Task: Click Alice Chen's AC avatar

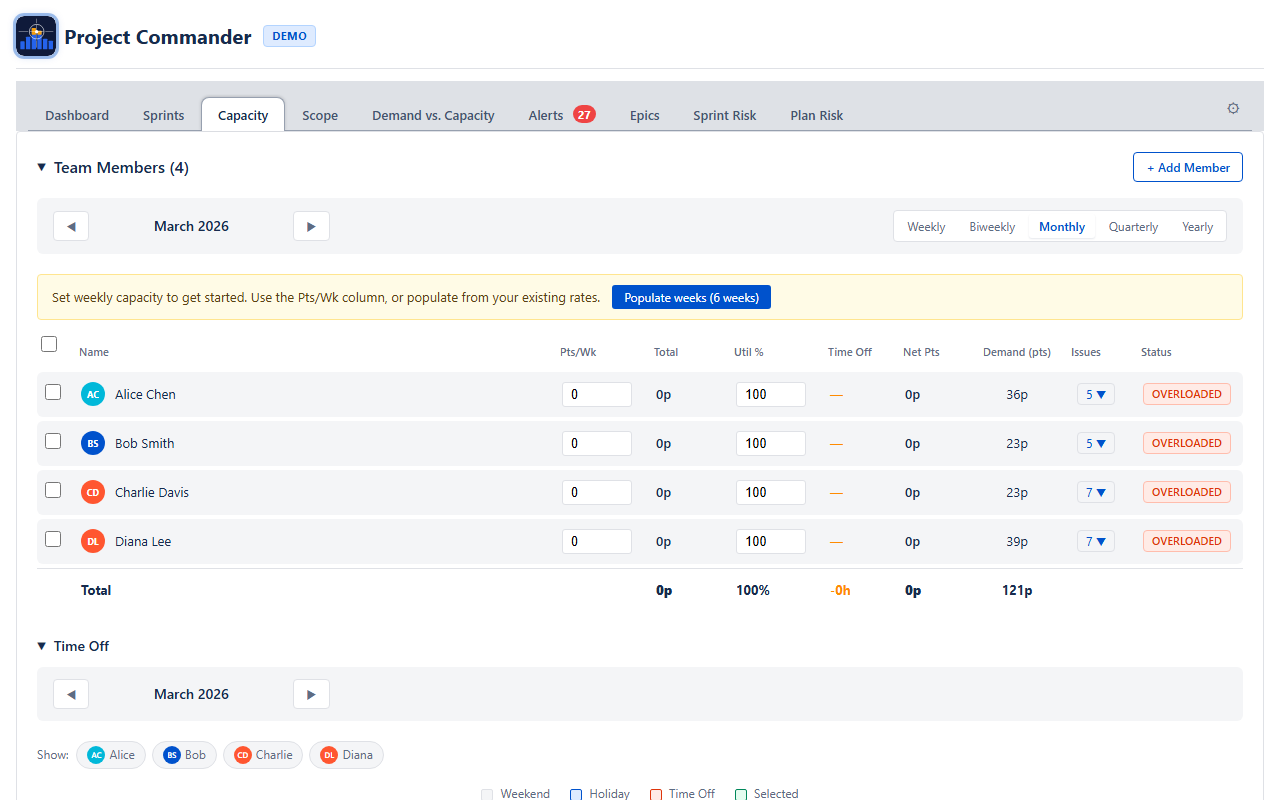Action: point(92,394)
